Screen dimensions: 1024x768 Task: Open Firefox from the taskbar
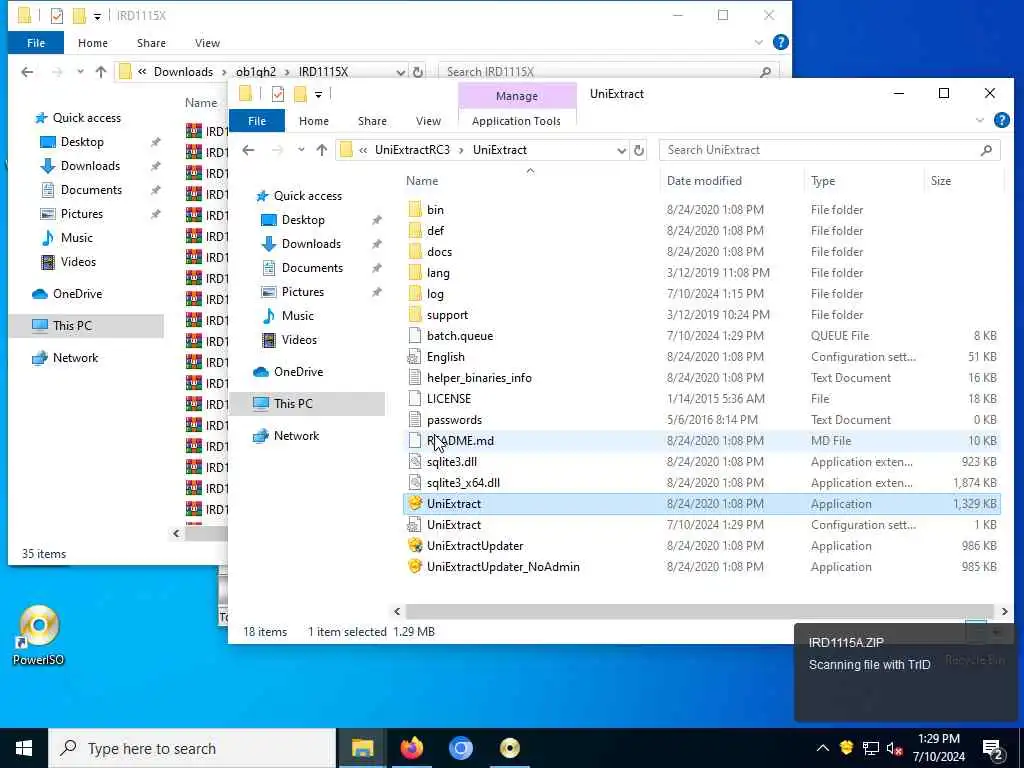pyautogui.click(x=411, y=748)
